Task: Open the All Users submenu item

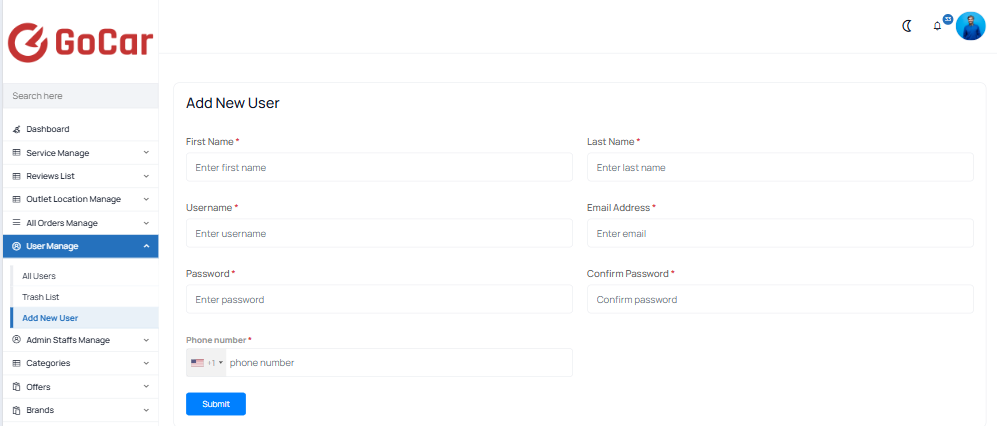Action: click(39, 276)
